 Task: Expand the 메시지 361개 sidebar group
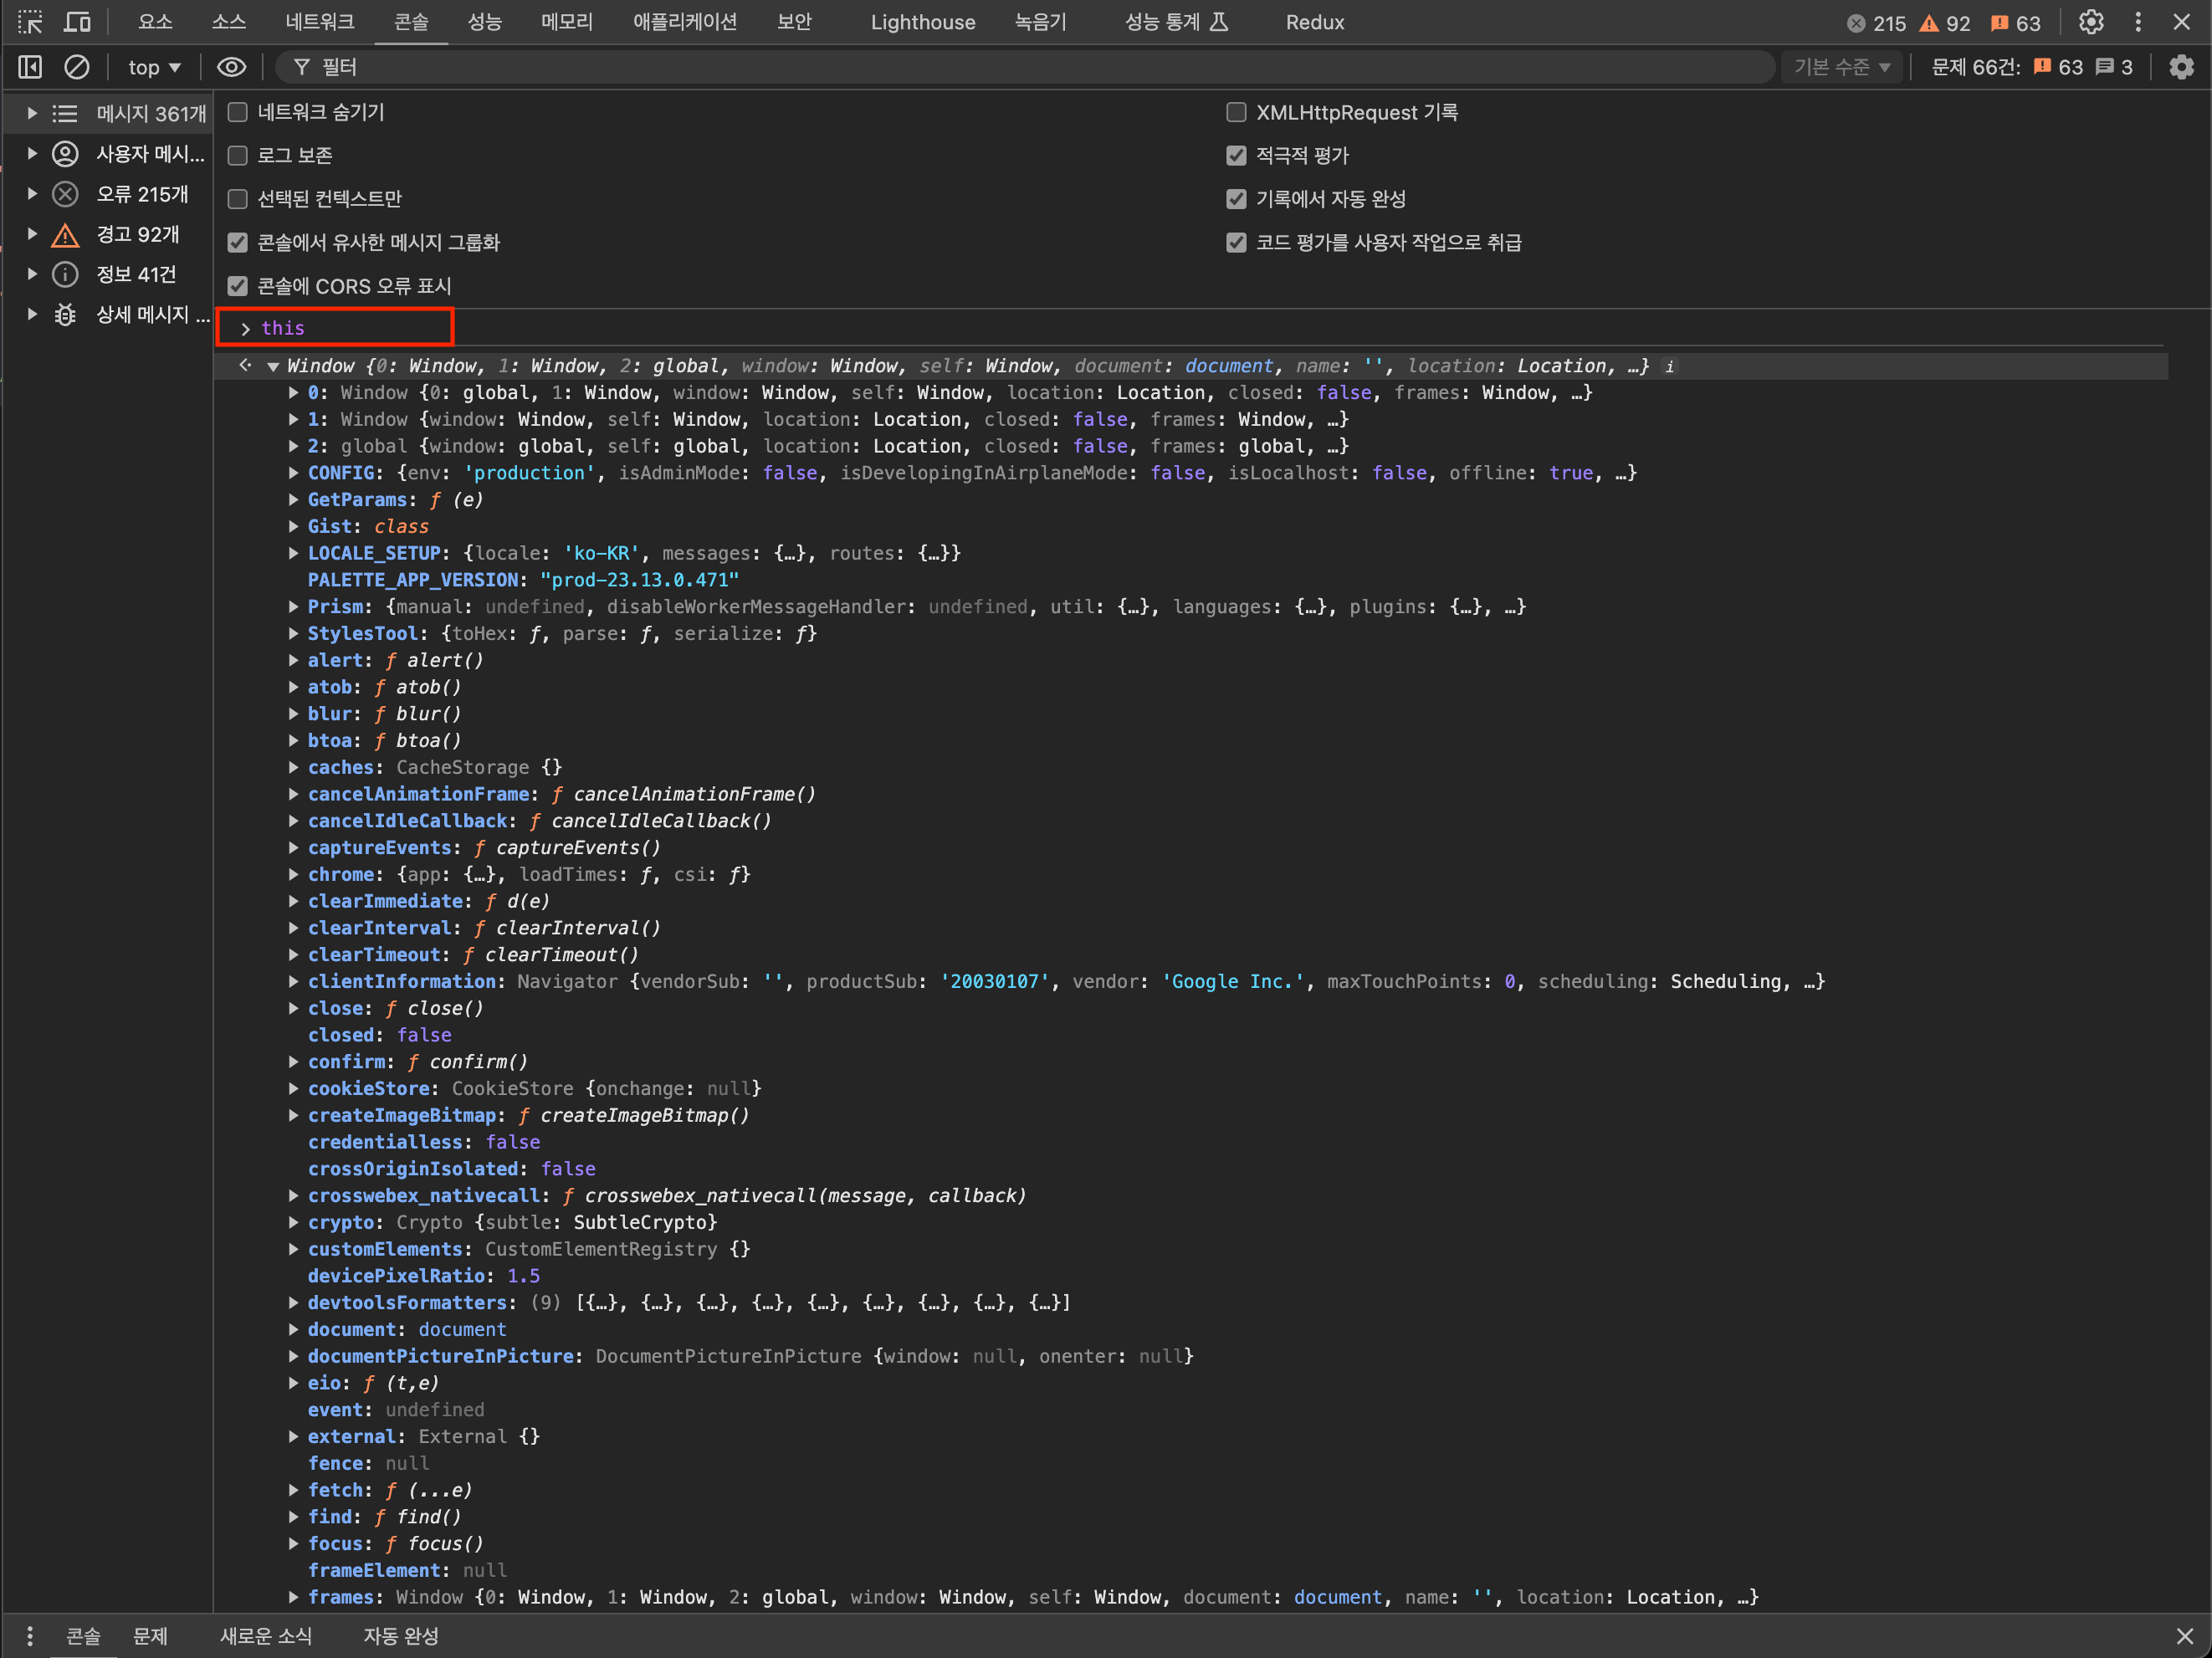tap(32, 114)
